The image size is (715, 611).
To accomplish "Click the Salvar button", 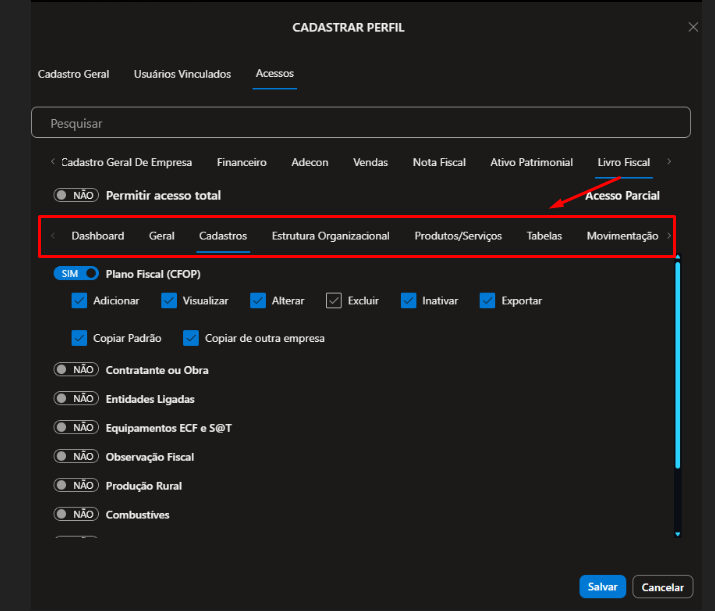I will coord(602,587).
